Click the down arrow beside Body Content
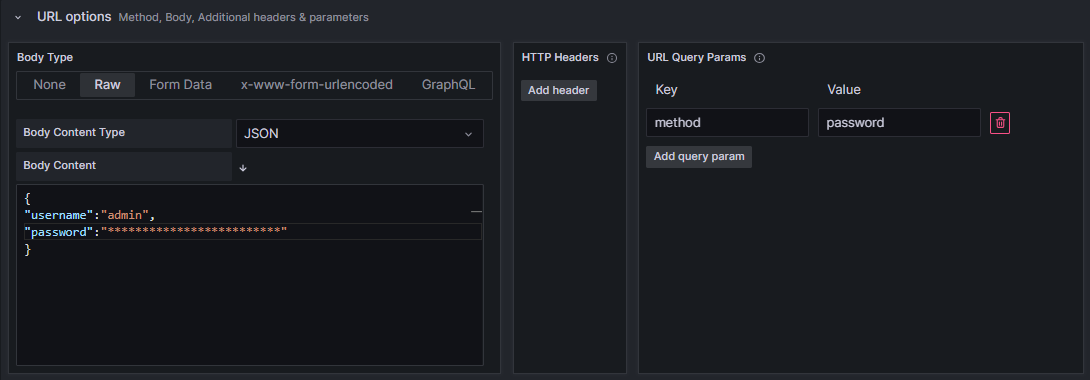Image resolution: width=1090 pixels, height=380 pixels. tap(243, 168)
